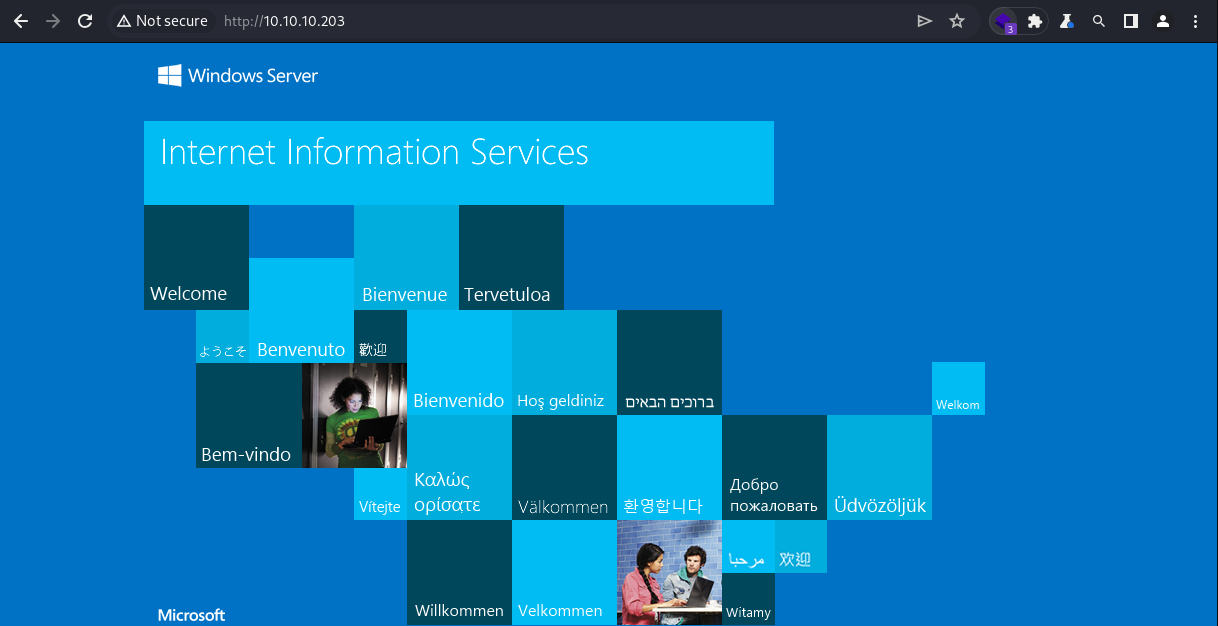This screenshot has width=1218, height=626.
Task: Click the two people with laptop photo
Action: coord(669,572)
